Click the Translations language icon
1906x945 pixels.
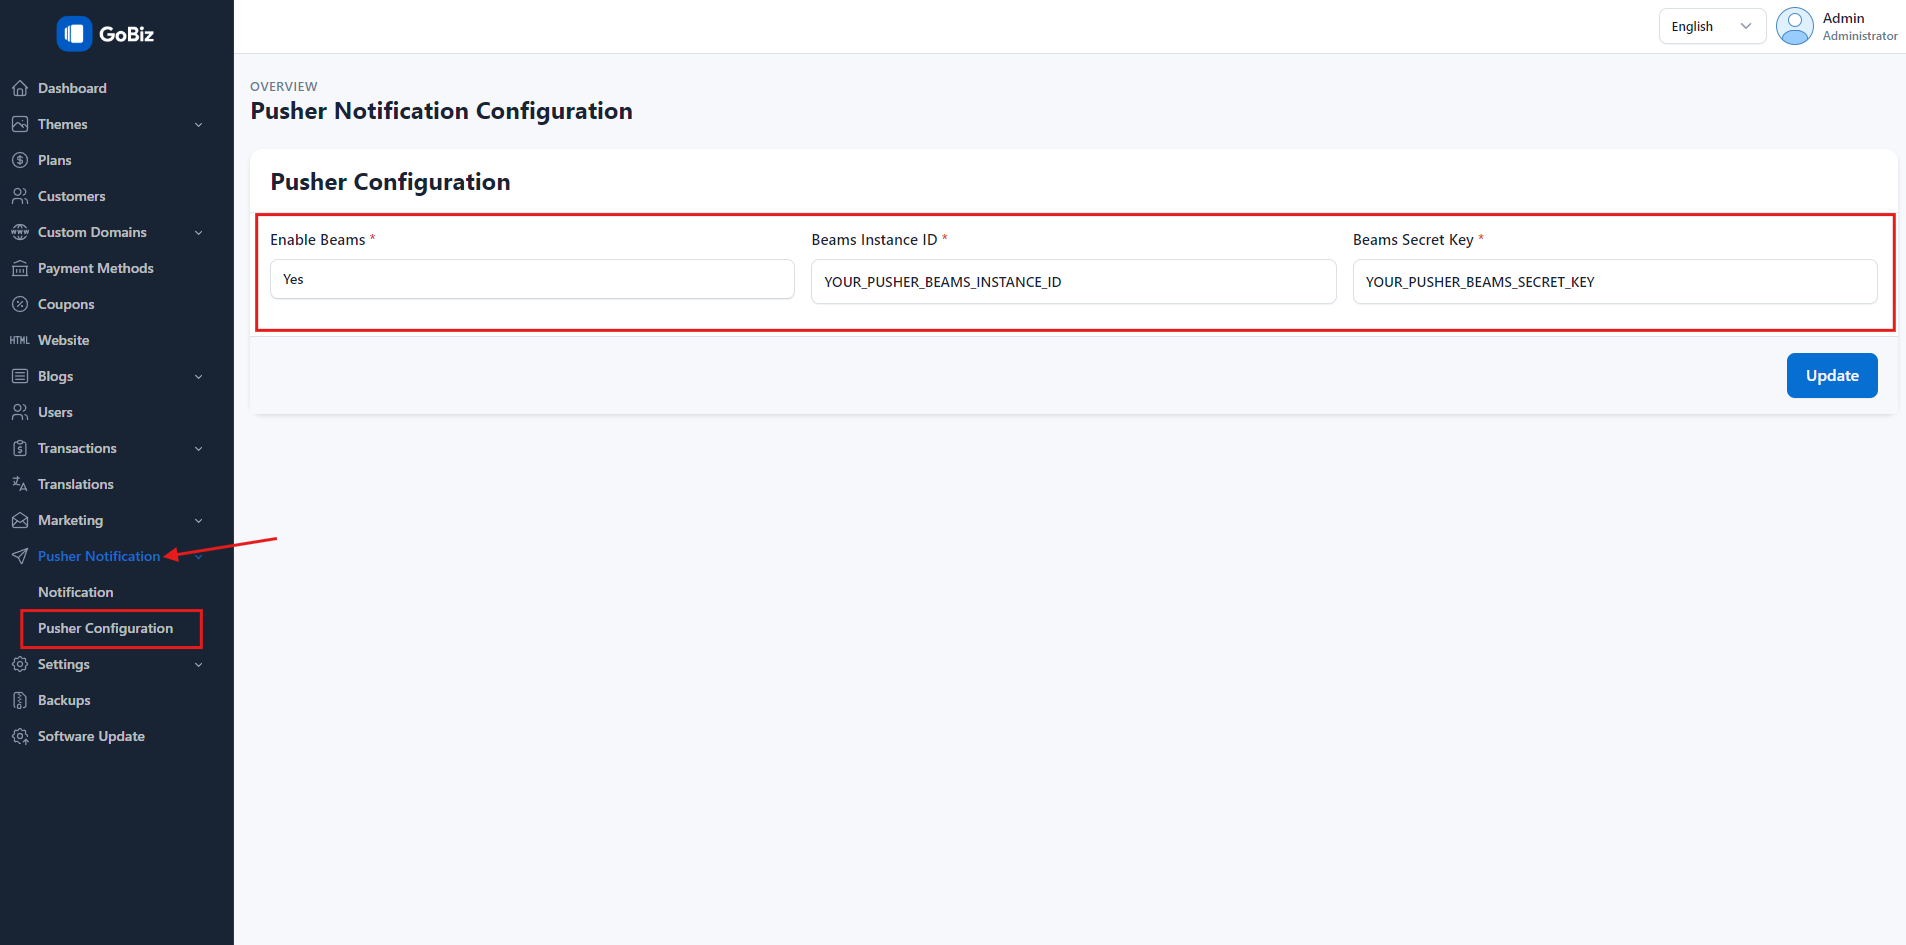click(x=20, y=484)
